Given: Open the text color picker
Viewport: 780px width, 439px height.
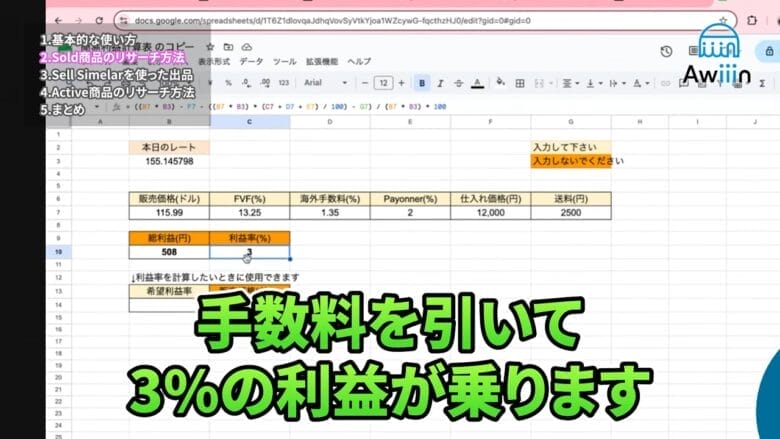Looking at the screenshot, I should pyautogui.click(x=478, y=83).
